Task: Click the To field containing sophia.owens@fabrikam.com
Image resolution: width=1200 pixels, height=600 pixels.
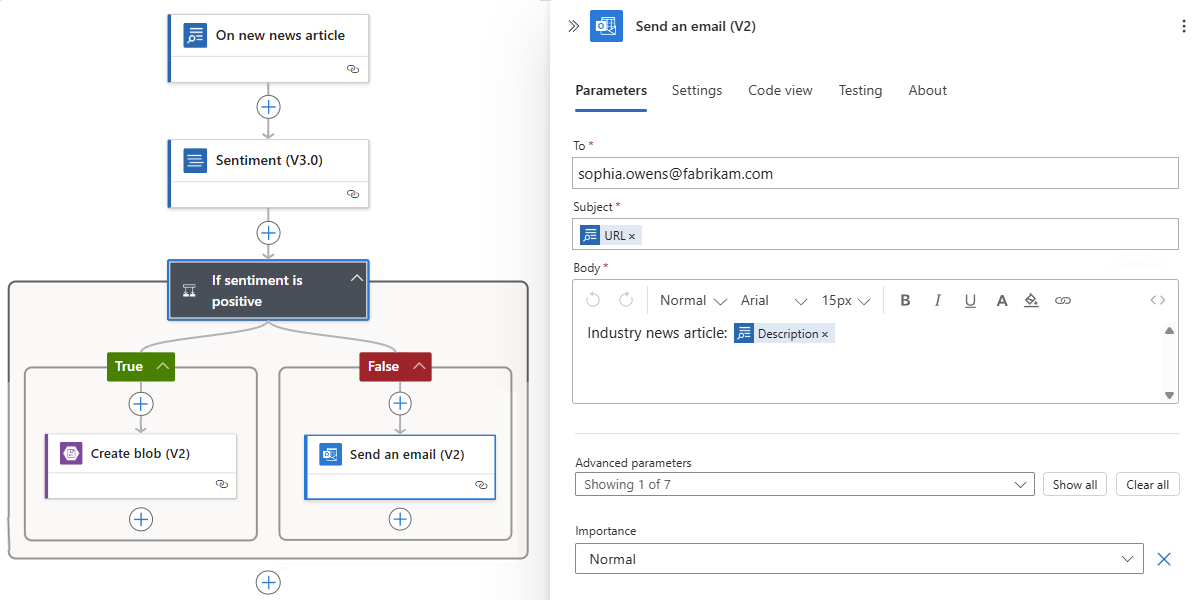Action: (x=875, y=173)
